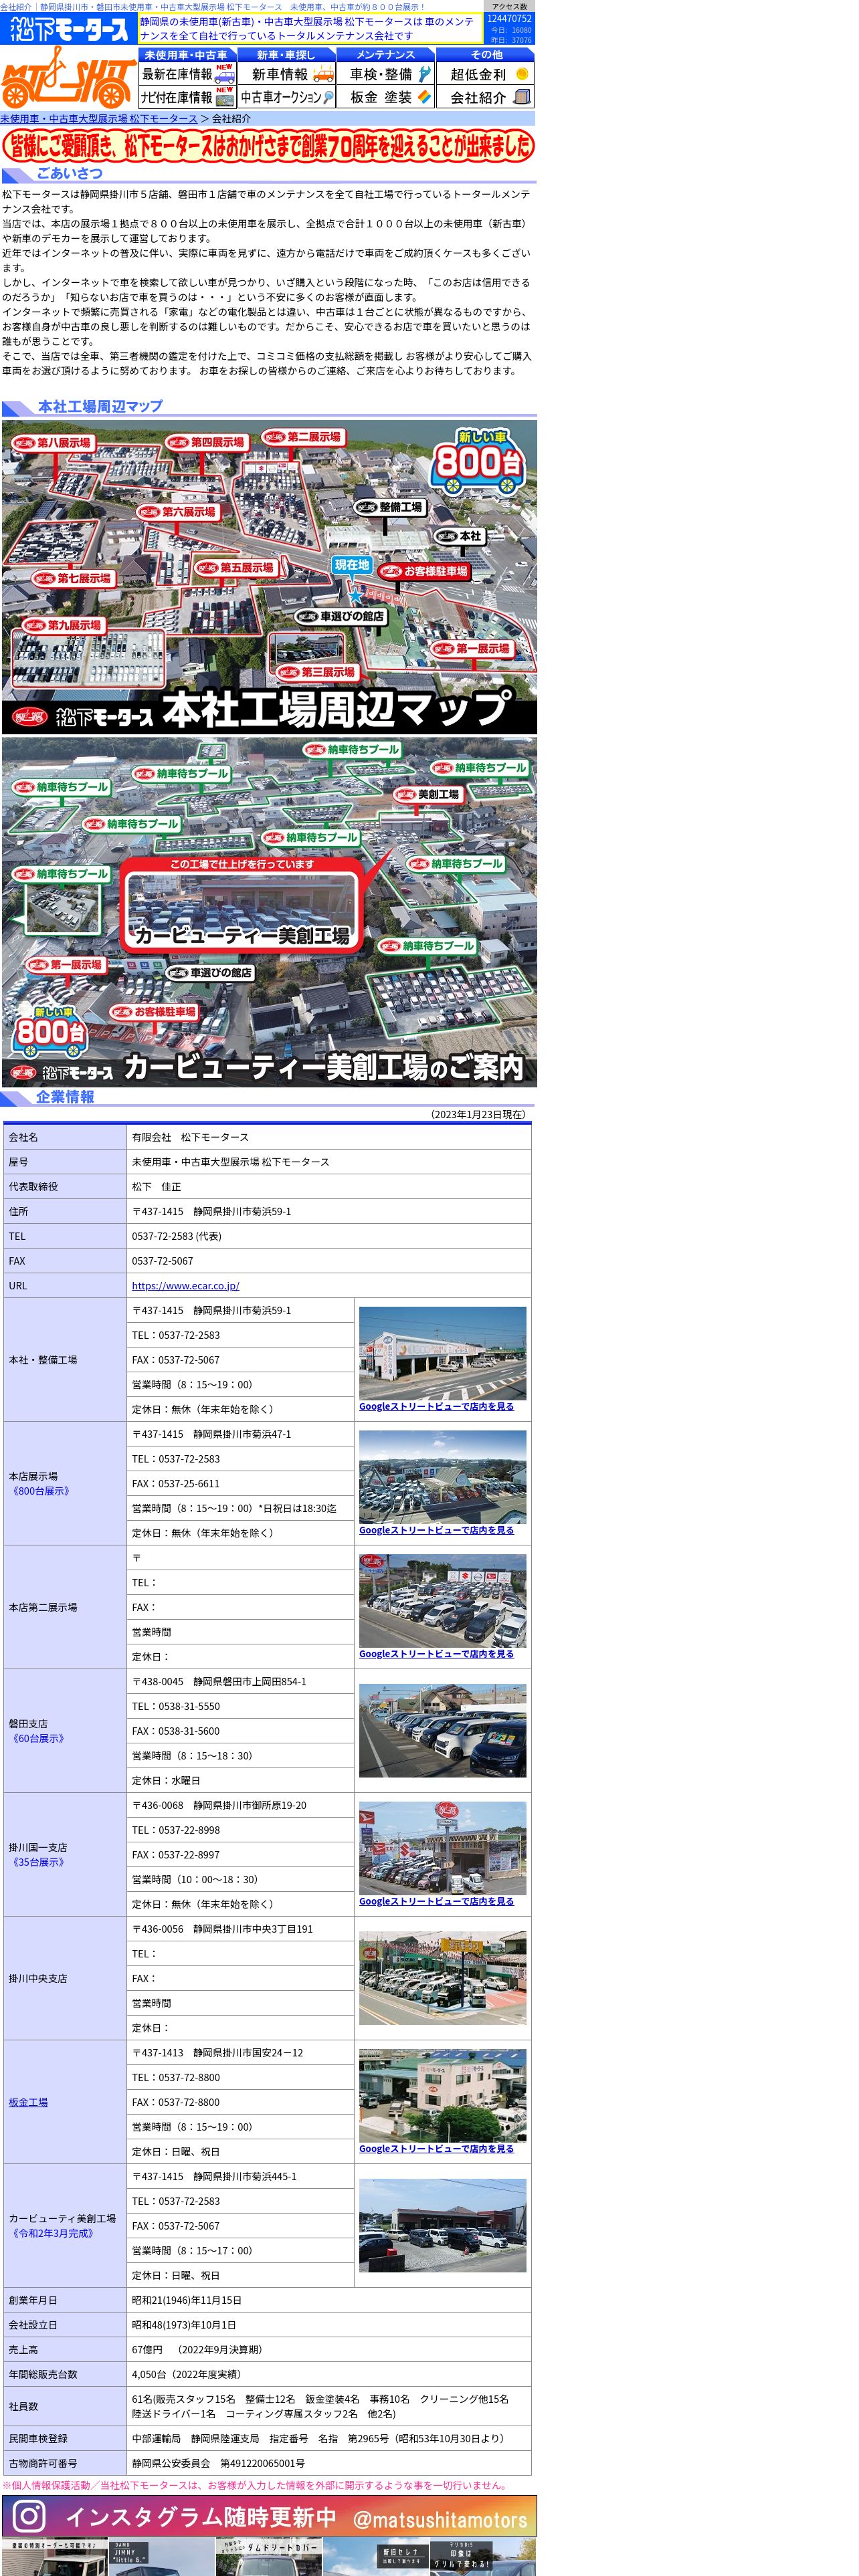Click the 70周年 anniversary banner
The height and width of the screenshot is (2576, 859).
pyautogui.click(x=268, y=146)
